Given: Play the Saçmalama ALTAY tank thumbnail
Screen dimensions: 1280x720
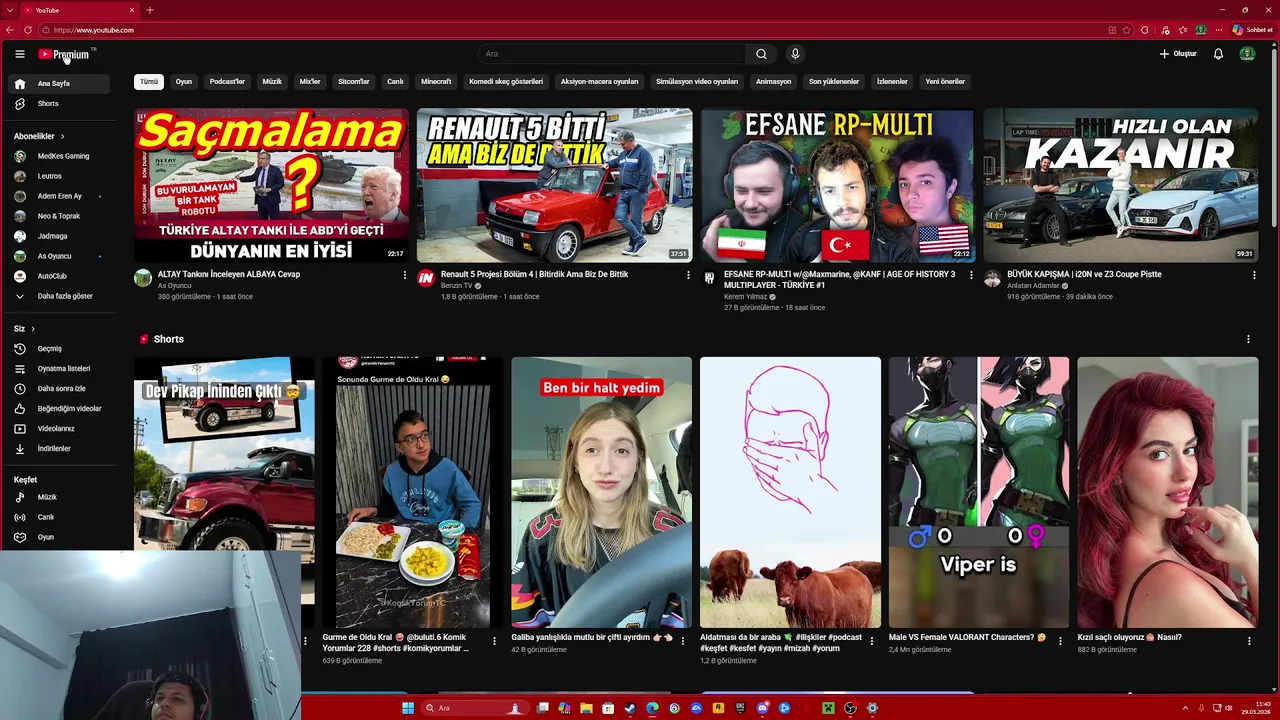Looking at the screenshot, I should click(x=271, y=185).
